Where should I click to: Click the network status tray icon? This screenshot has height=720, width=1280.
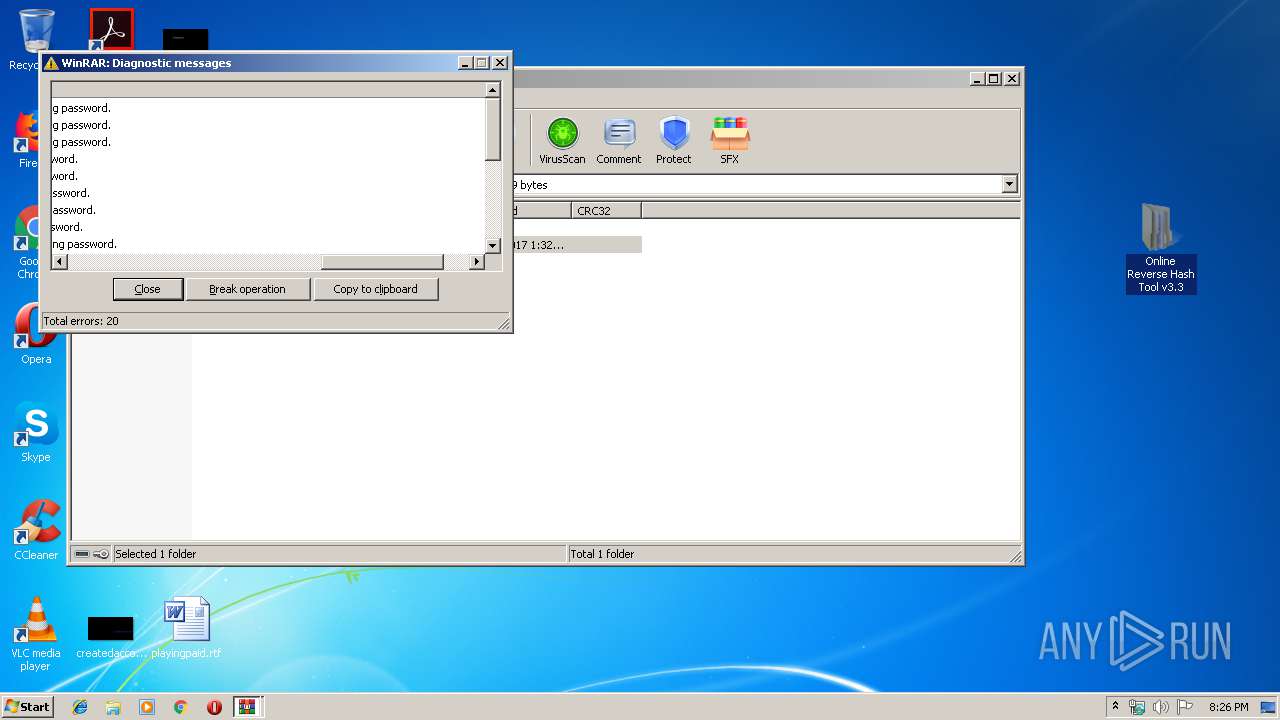coord(1137,707)
